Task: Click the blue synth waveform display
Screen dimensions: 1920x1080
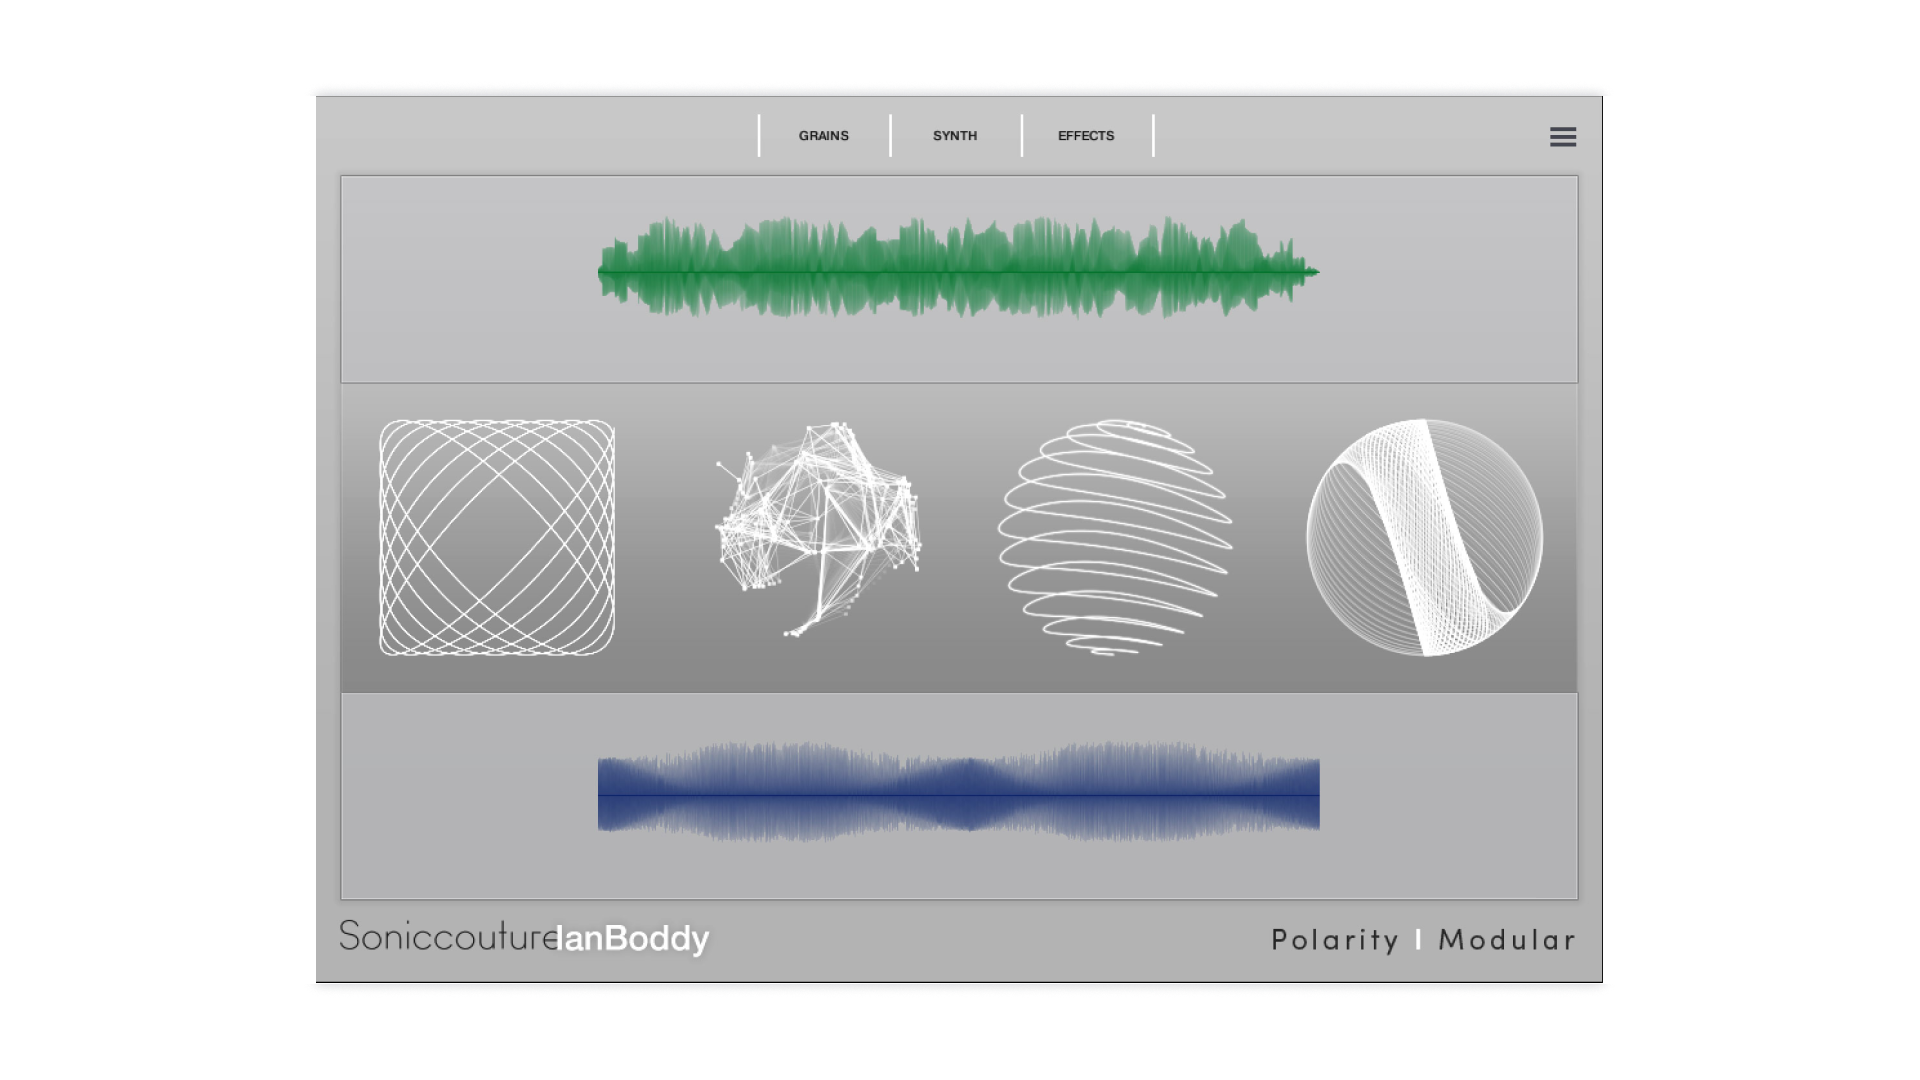Action: pos(958,795)
